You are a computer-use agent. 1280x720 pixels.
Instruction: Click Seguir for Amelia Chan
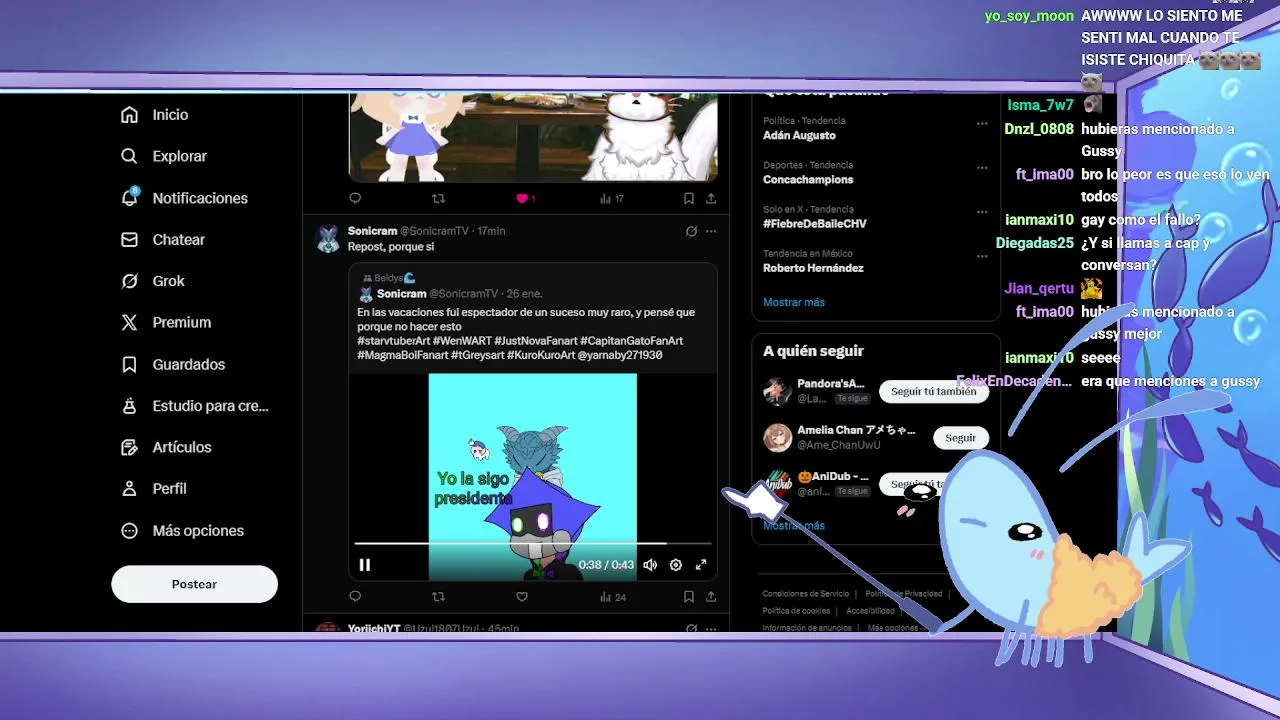[960, 438]
